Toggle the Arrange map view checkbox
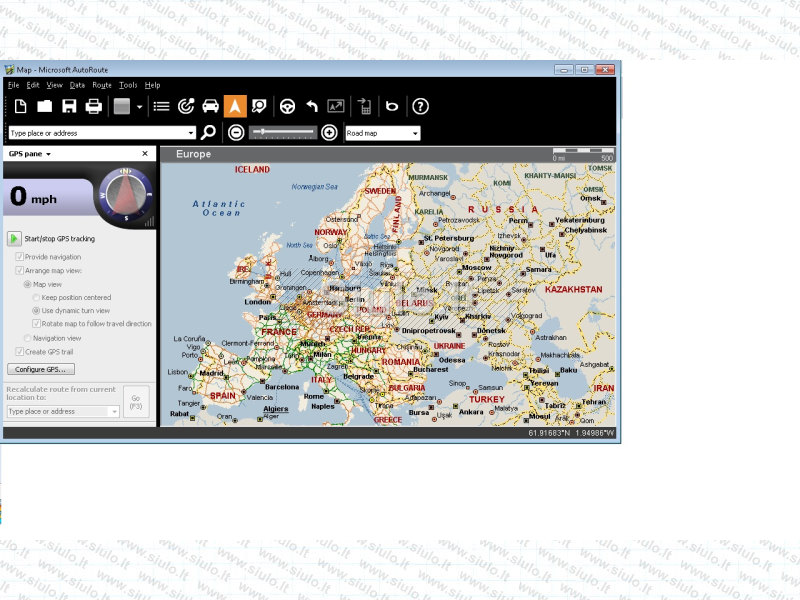The image size is (800, 600). (x=19, y=270)
